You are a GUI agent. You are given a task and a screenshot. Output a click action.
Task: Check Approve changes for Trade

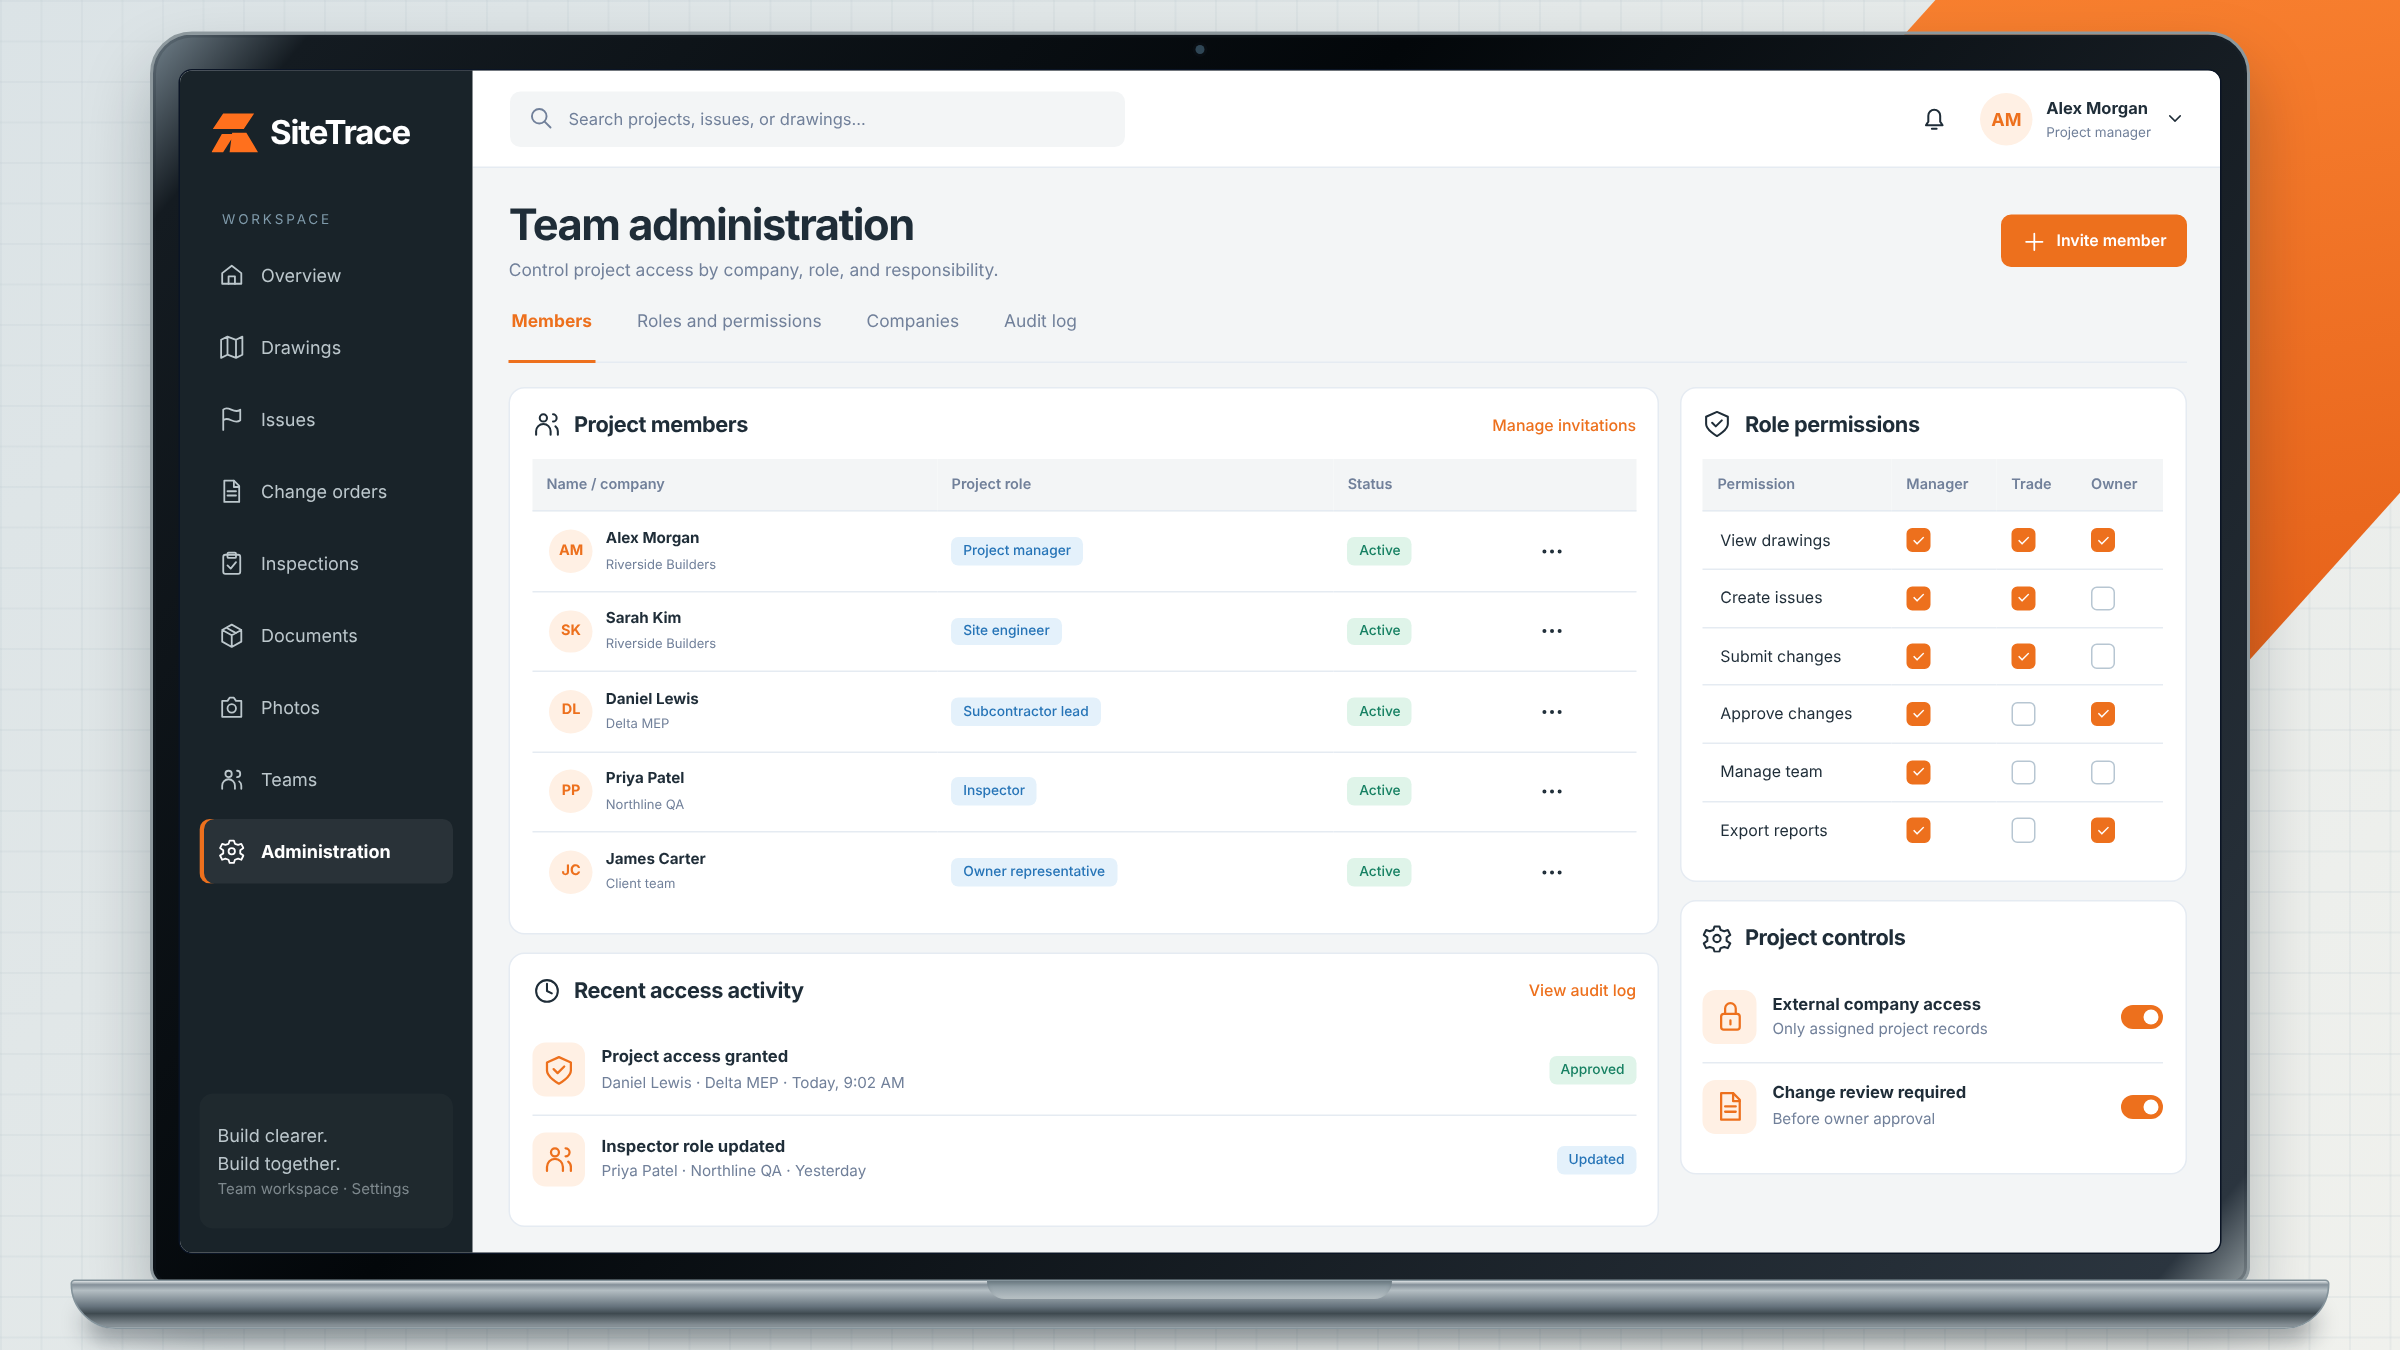coord(2023,714)
